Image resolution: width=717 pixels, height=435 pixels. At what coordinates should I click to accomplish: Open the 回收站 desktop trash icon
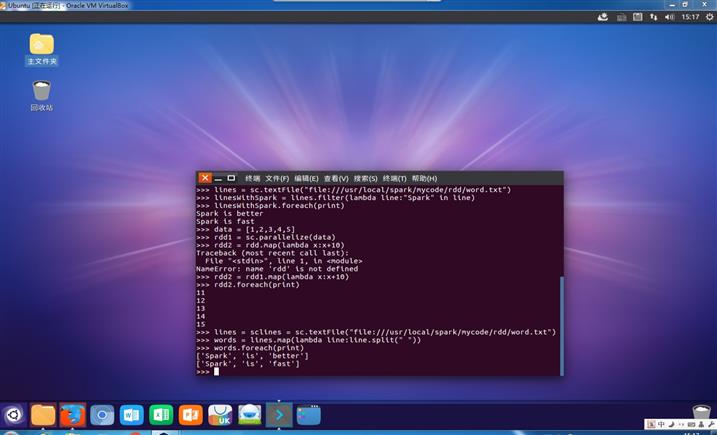pos(42,96)
